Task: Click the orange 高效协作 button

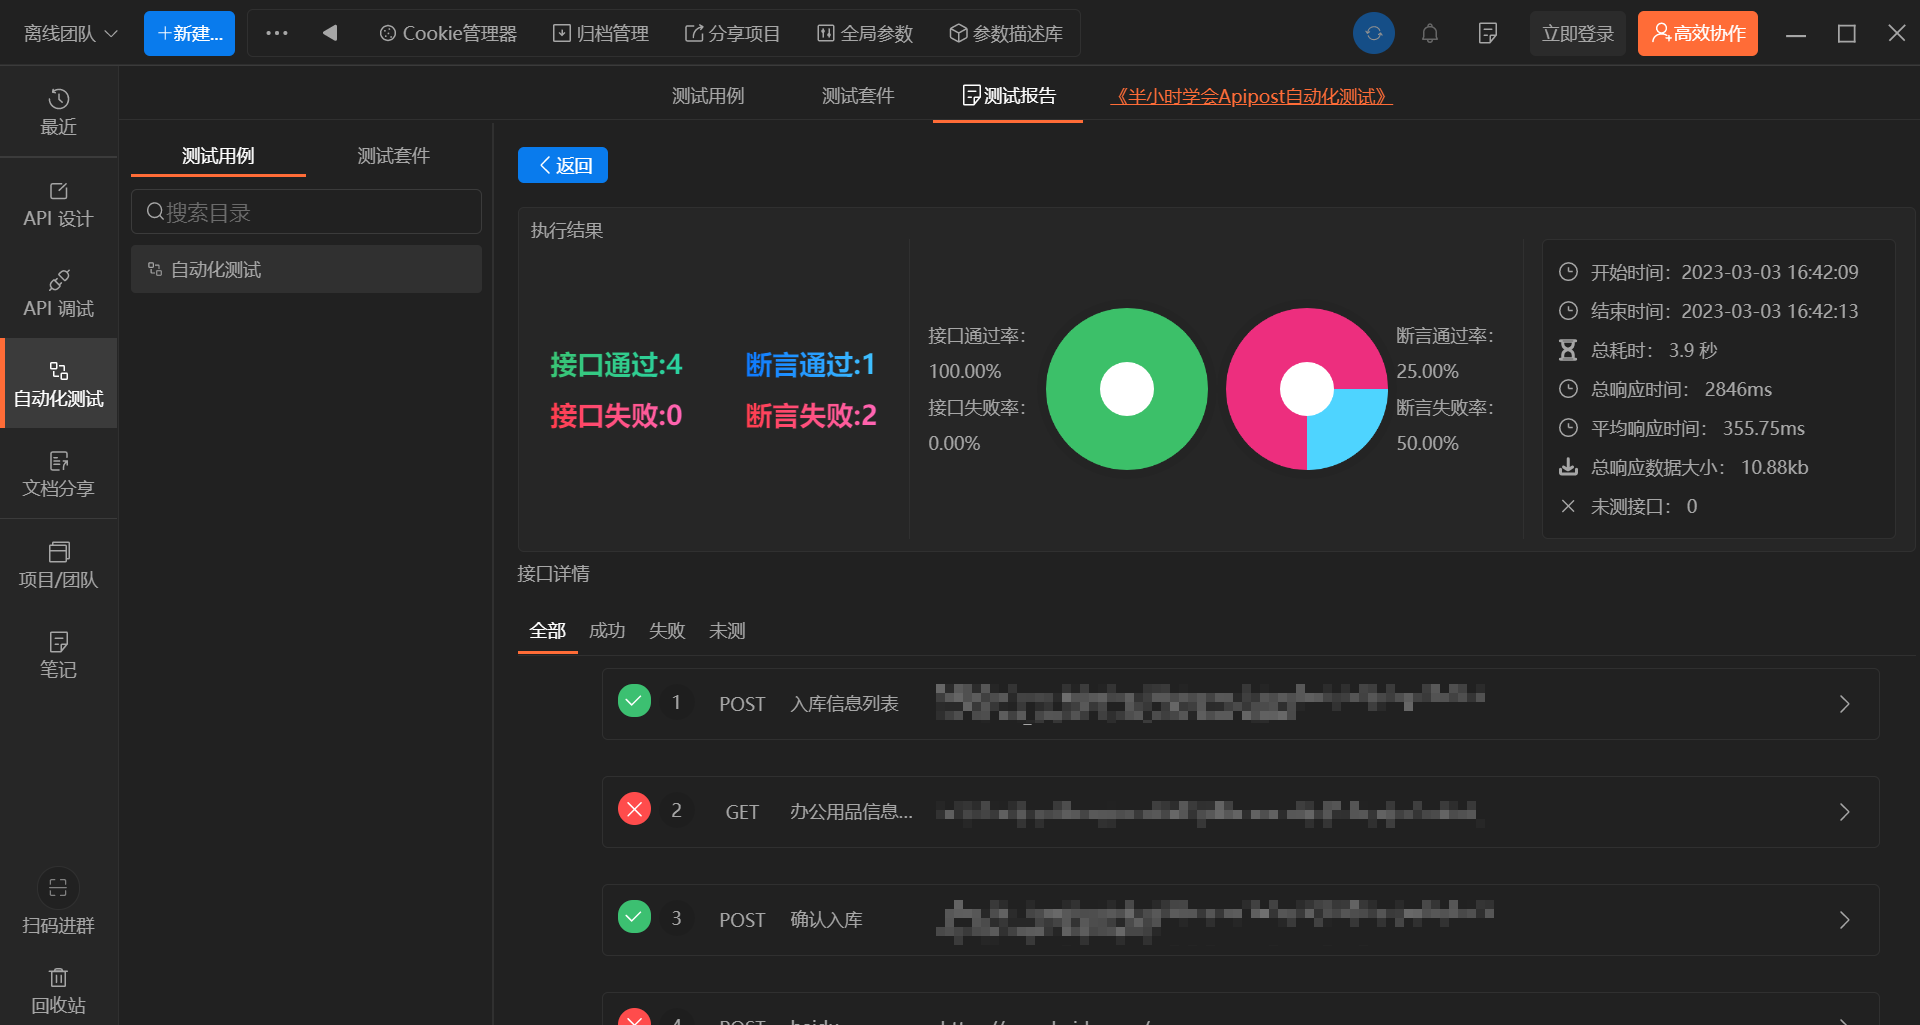Action: click(x=1697, y=33)
